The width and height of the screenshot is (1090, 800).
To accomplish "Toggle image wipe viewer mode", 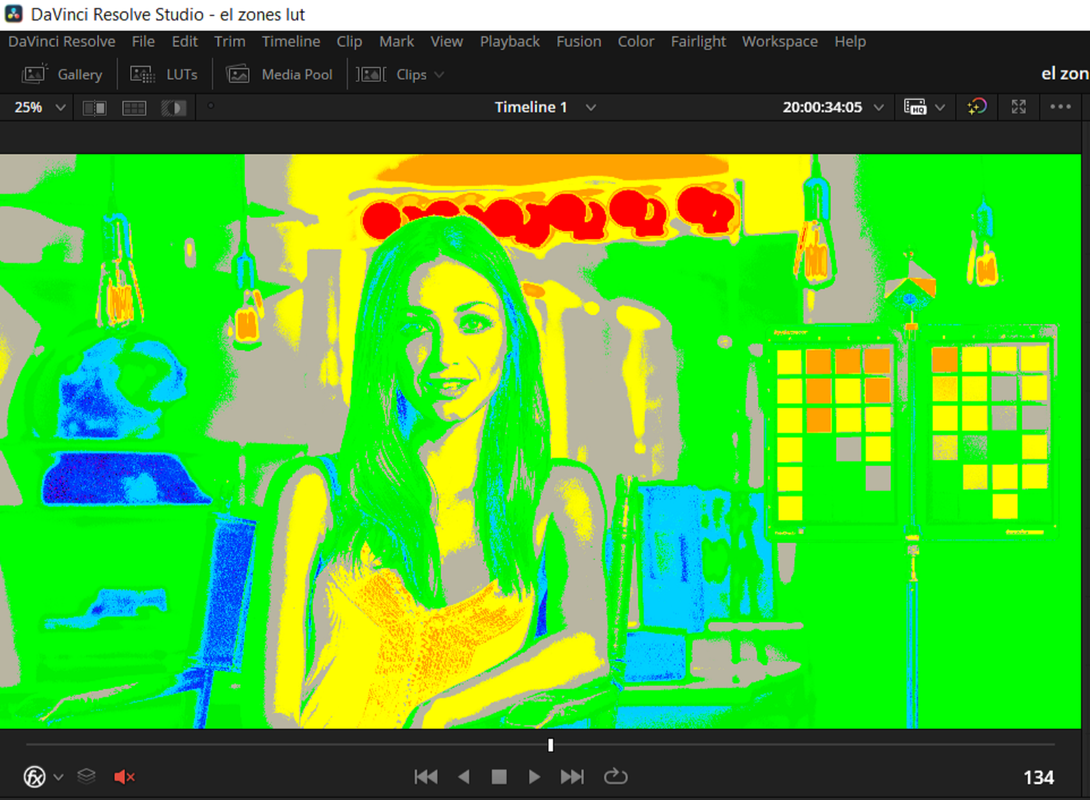I will 95,108.
